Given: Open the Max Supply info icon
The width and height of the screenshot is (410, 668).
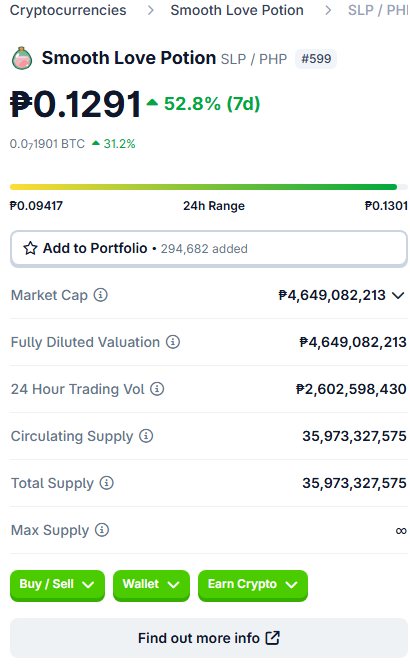Looking at the screenshot, I should (x=101, y=530).
